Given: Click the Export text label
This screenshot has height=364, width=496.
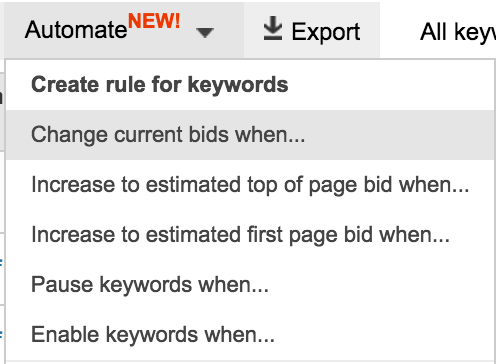Looking at the screenshot, I should (326, 32).
